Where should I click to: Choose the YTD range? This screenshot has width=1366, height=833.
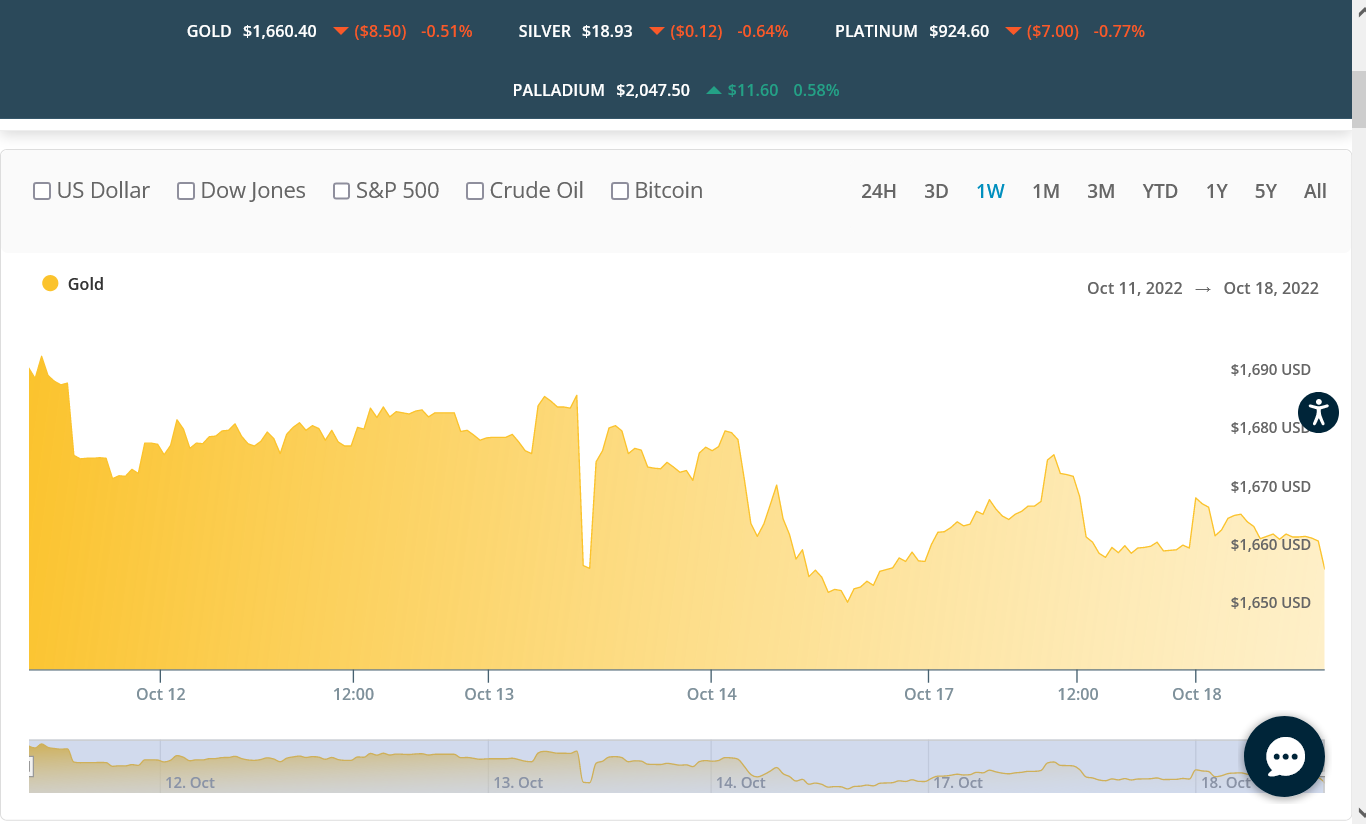[1160, 191]
